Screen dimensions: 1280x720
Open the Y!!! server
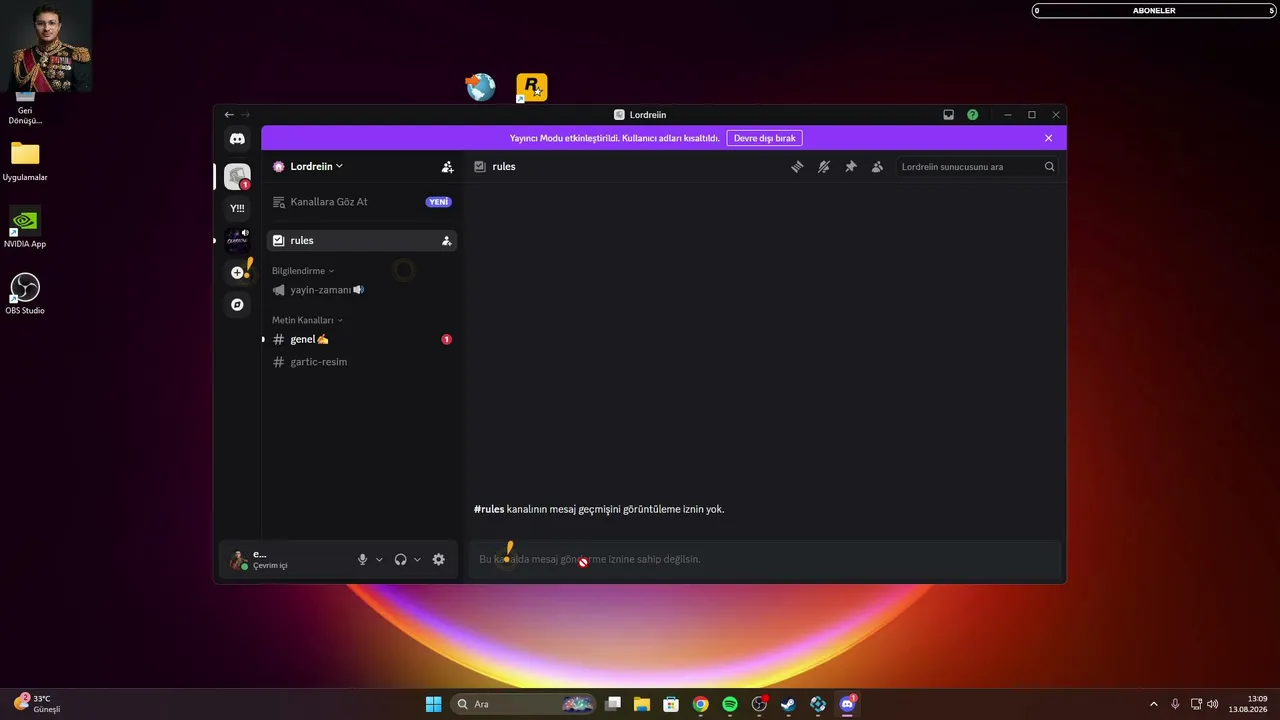[x=237, y=208]
